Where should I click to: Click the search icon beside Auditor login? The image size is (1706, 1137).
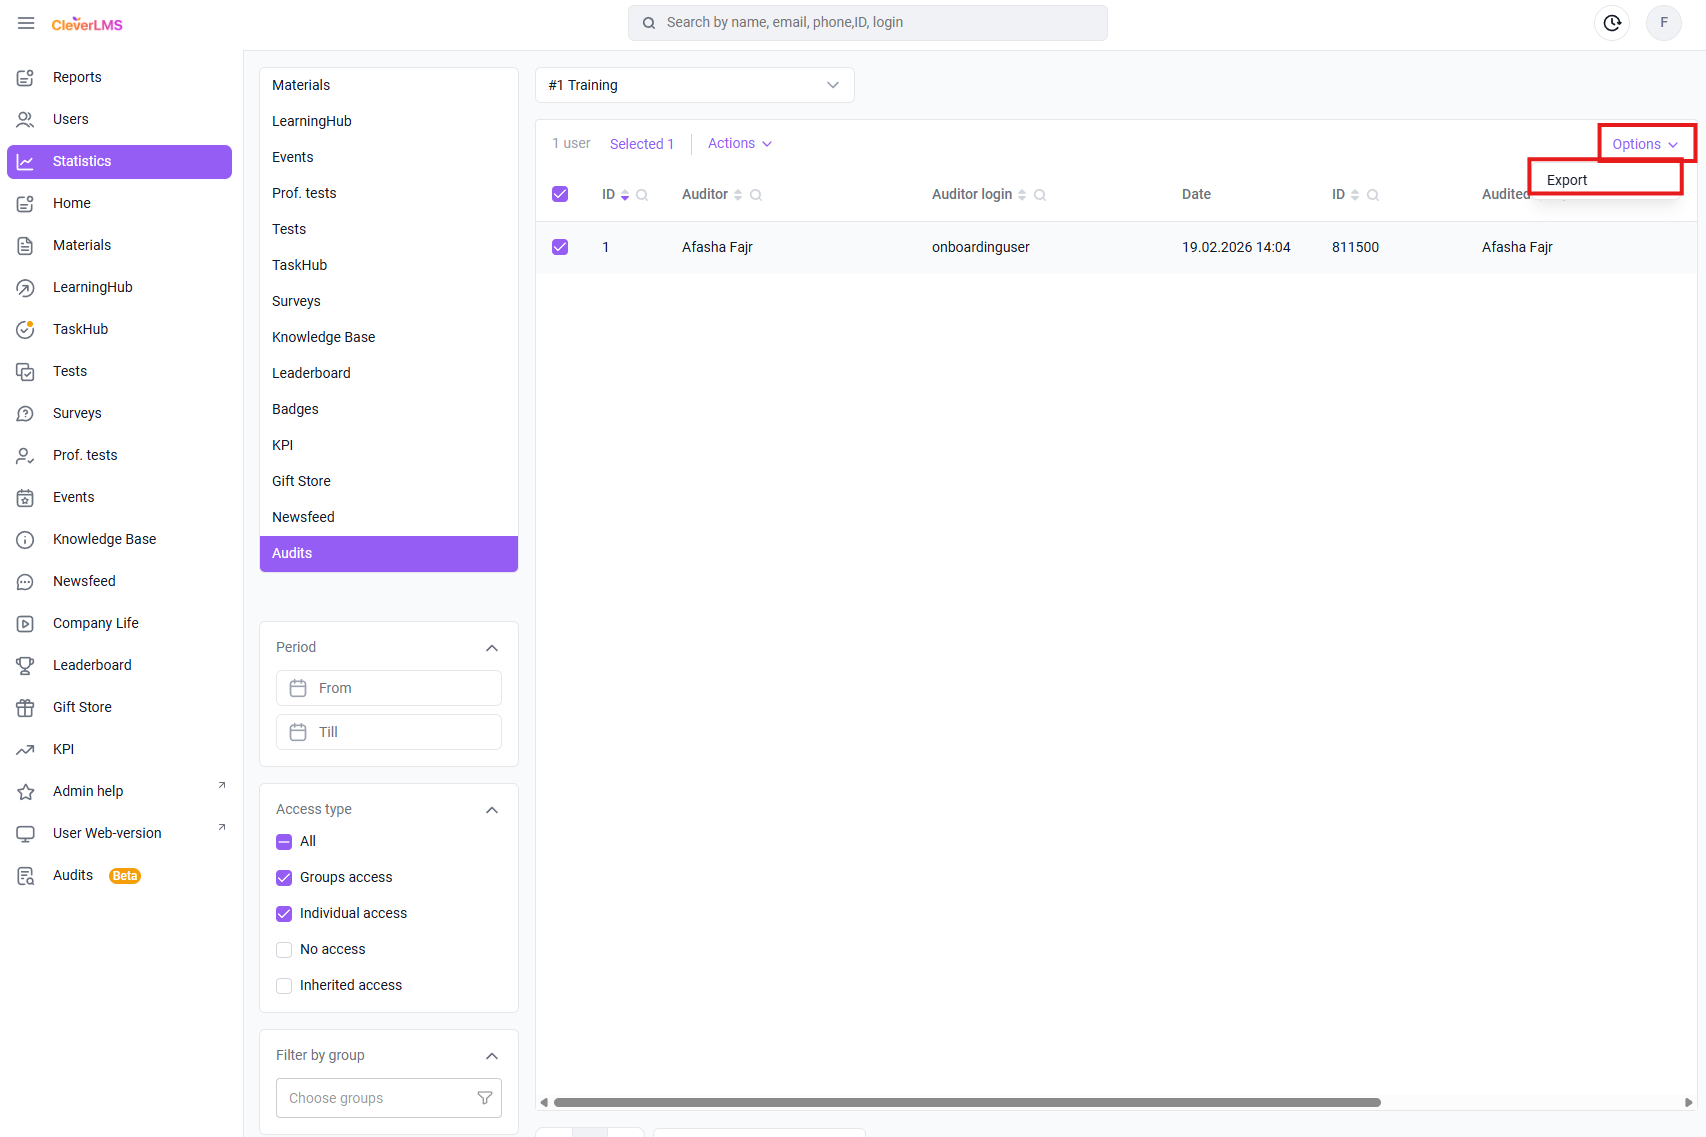1040,195
